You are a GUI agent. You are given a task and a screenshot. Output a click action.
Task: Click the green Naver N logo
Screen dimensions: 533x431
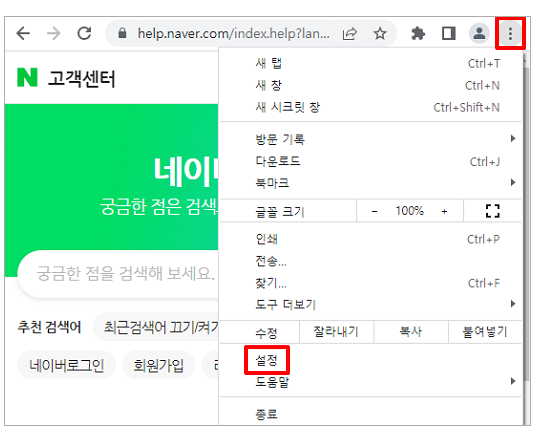tap(27, 77)
